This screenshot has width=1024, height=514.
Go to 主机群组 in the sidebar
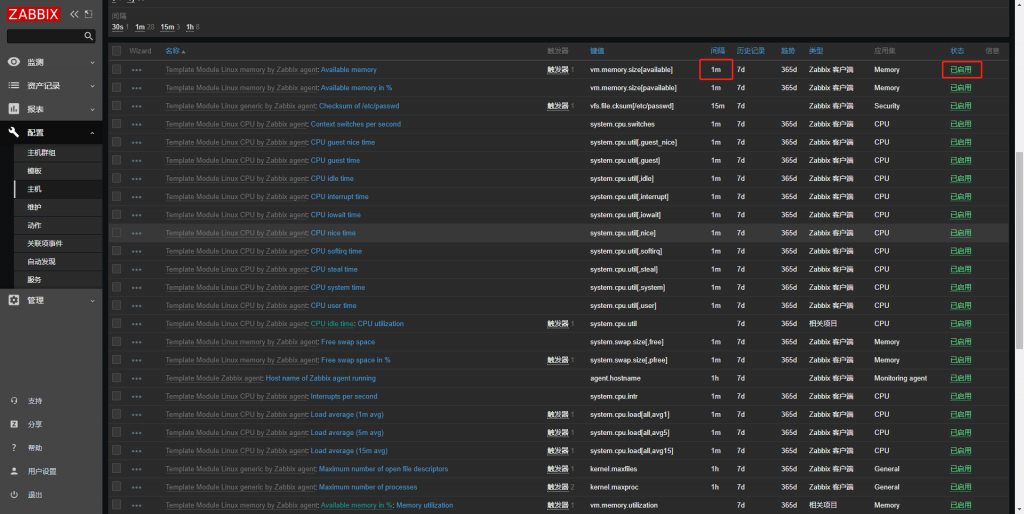[x=41, y=153]
